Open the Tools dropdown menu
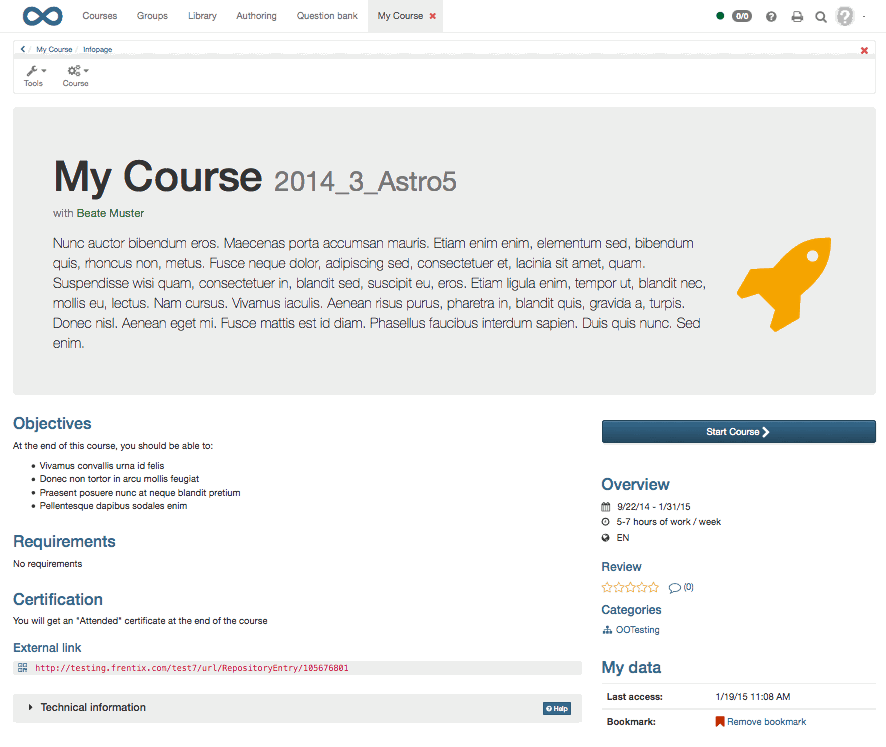The image size is (886, 747). 33,76
